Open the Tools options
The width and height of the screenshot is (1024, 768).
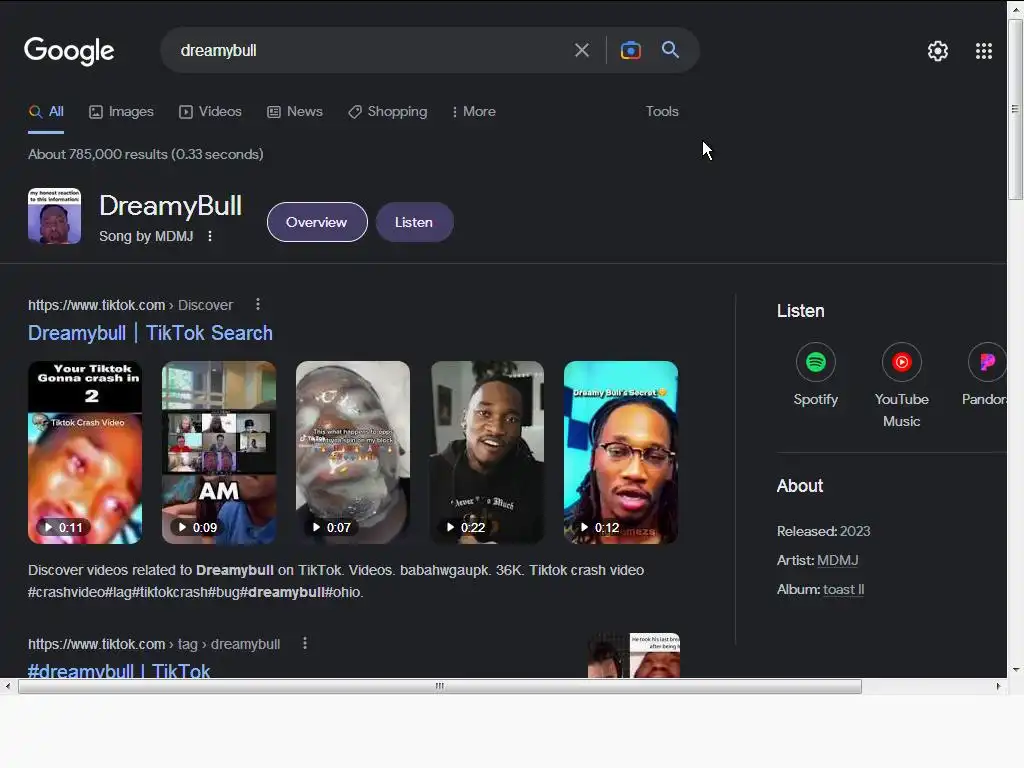pos(662,112)
